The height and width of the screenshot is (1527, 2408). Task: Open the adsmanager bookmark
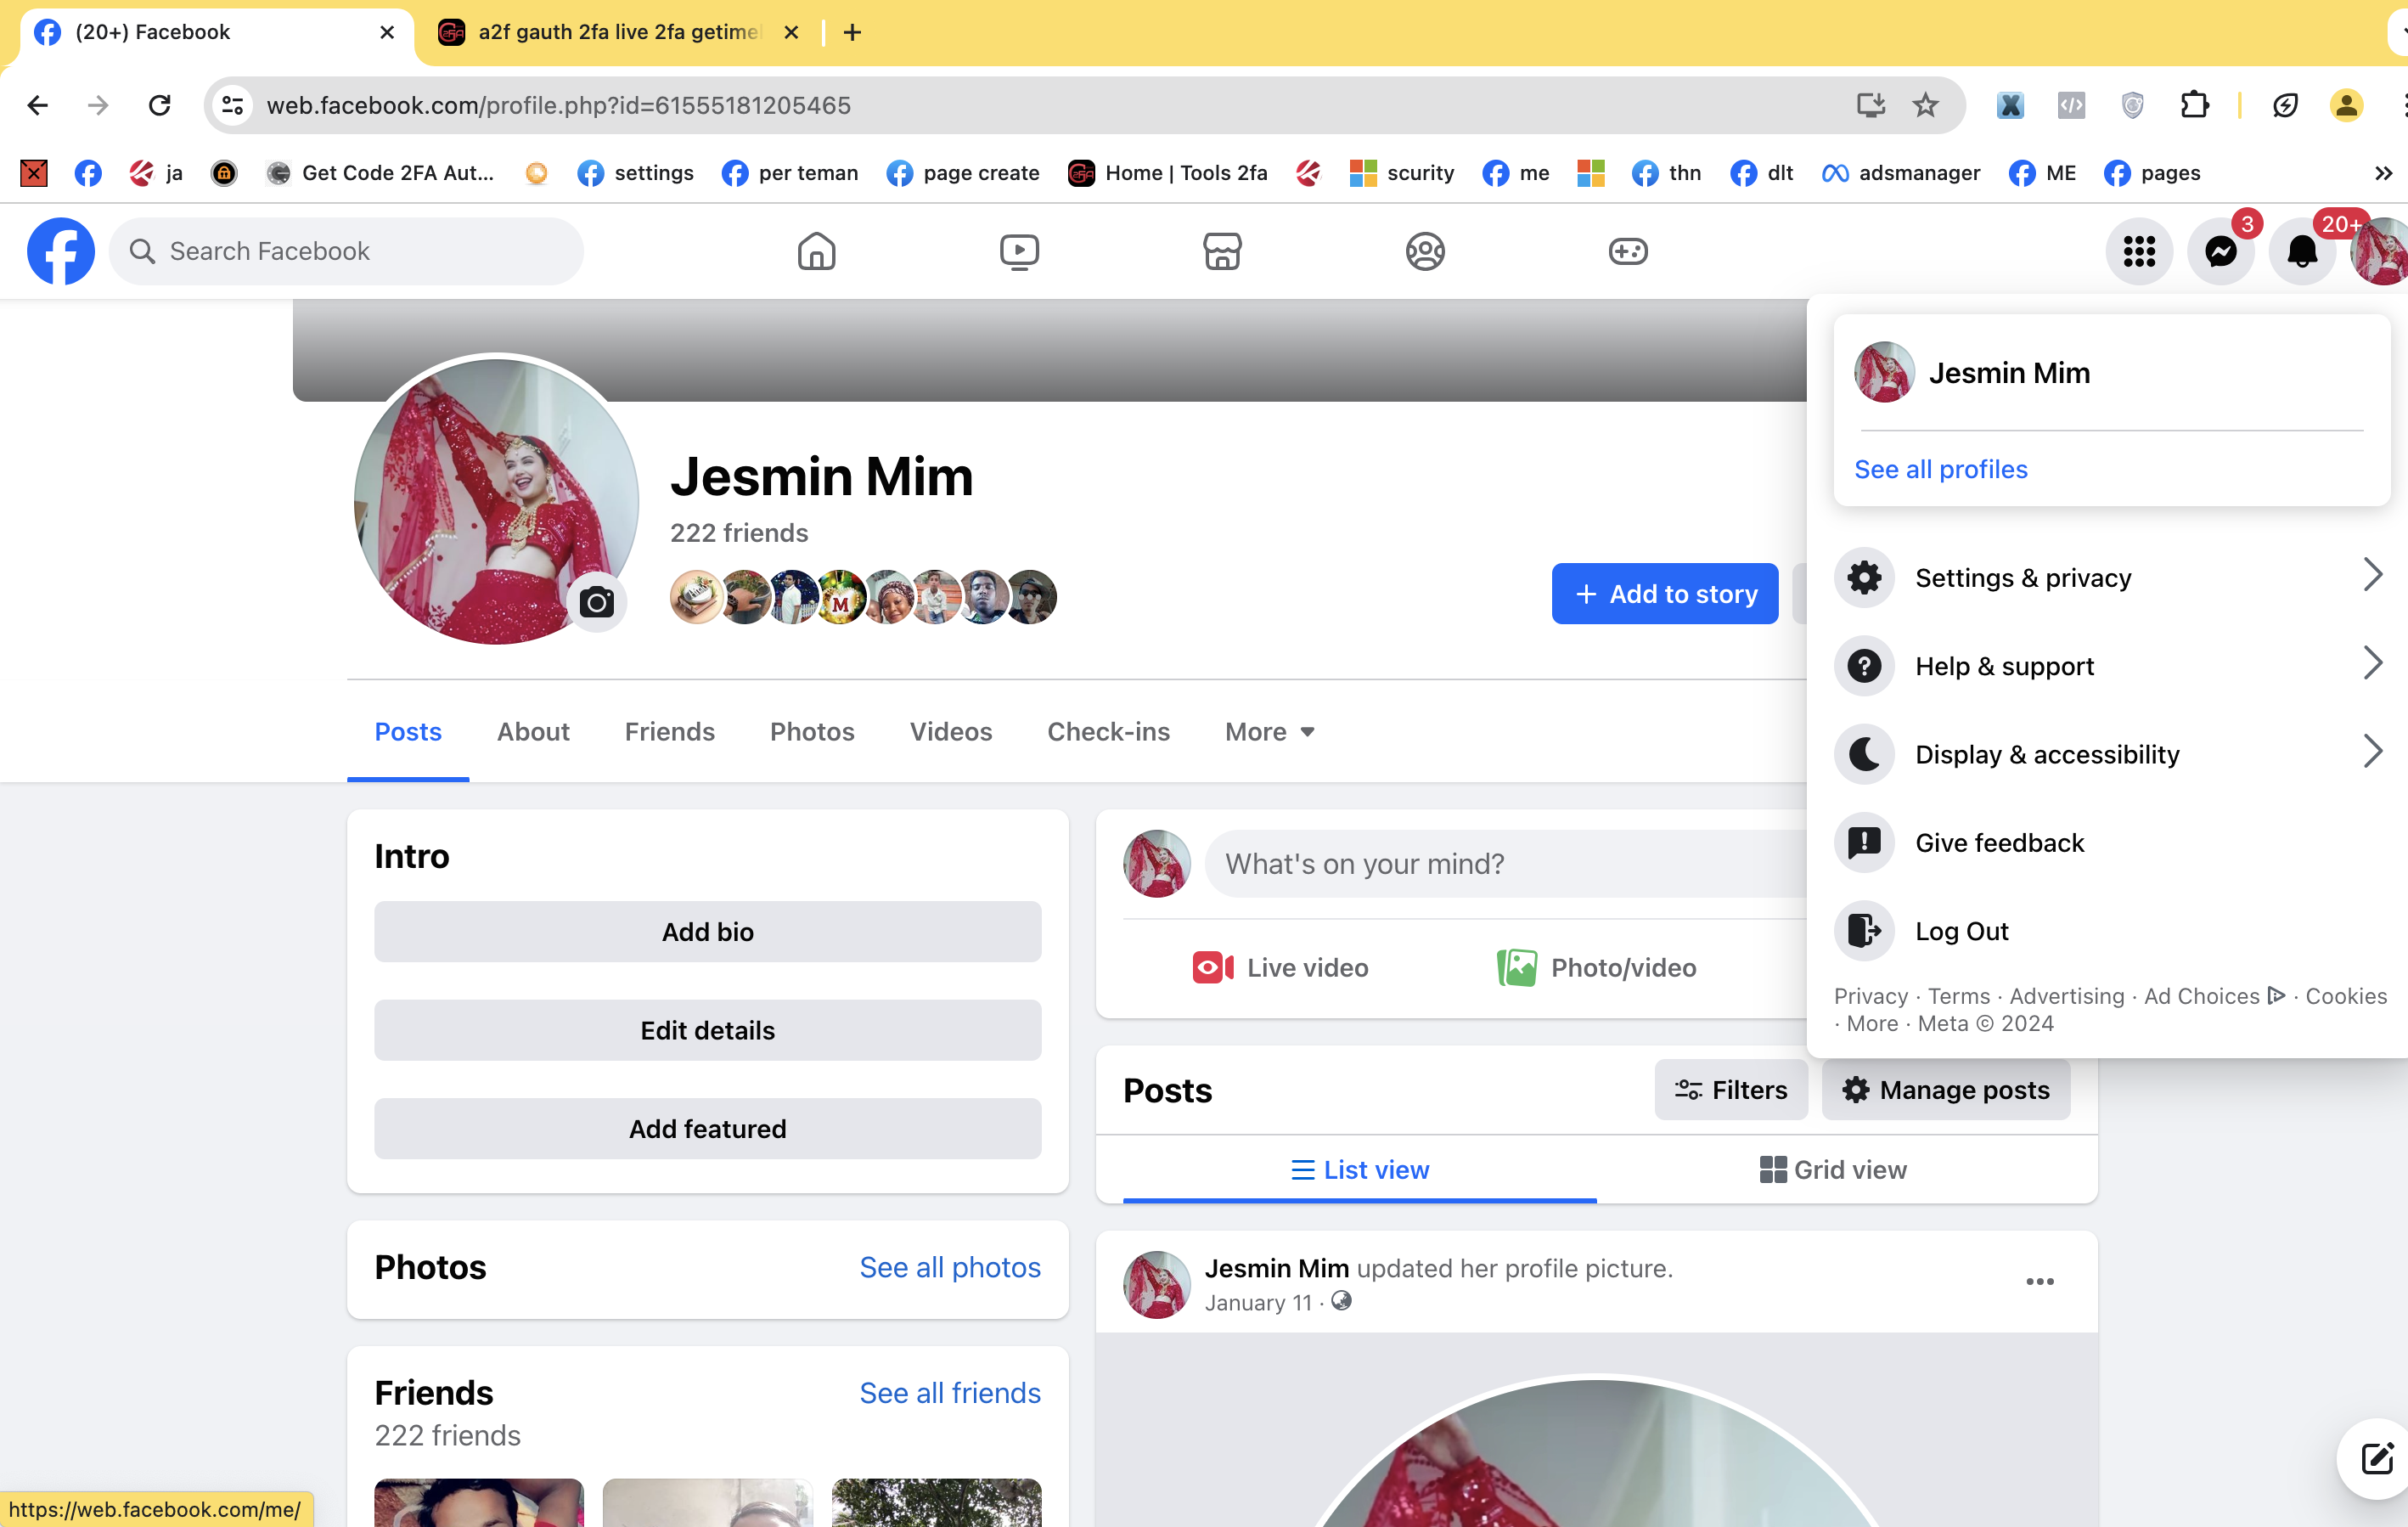(x=1900, y=173)
